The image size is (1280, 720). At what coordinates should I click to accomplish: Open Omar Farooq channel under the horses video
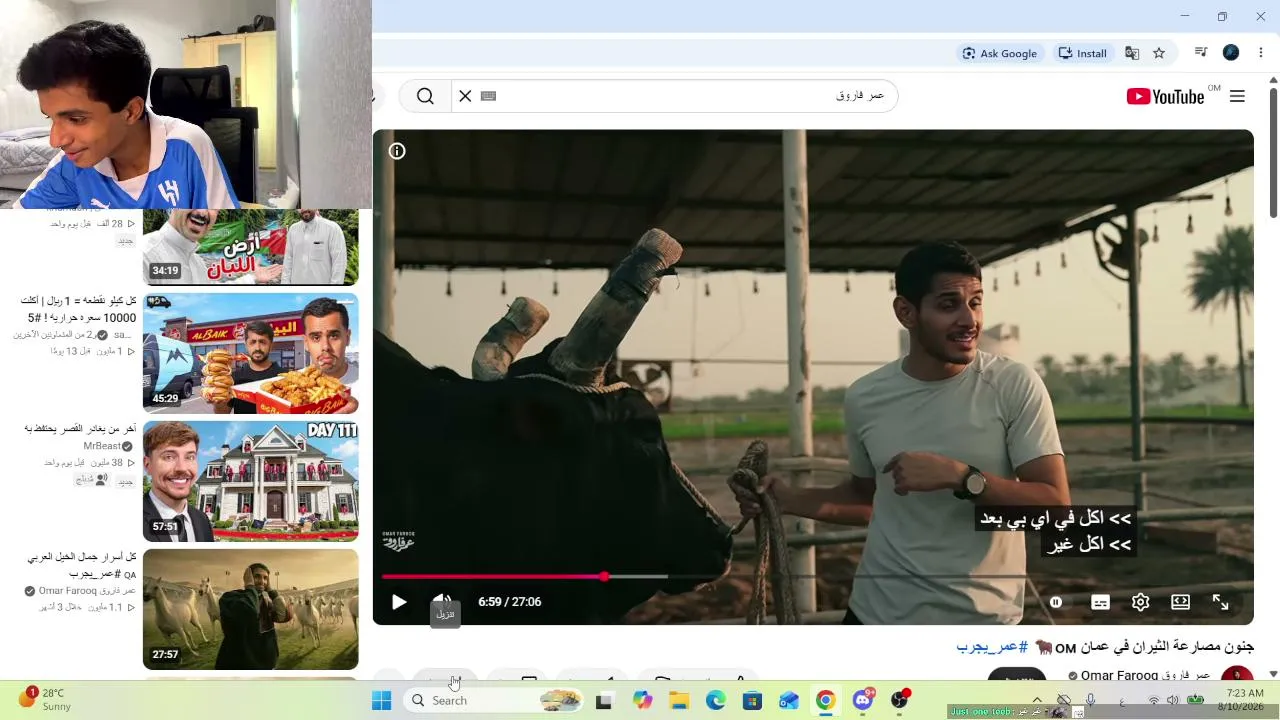(87, 591)
